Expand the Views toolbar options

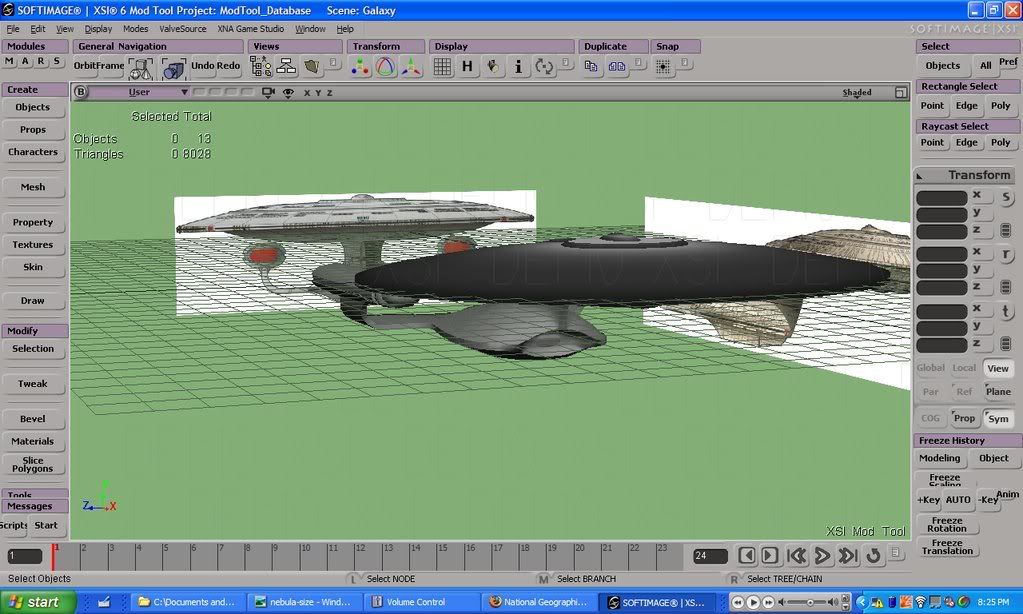[333, 63]
